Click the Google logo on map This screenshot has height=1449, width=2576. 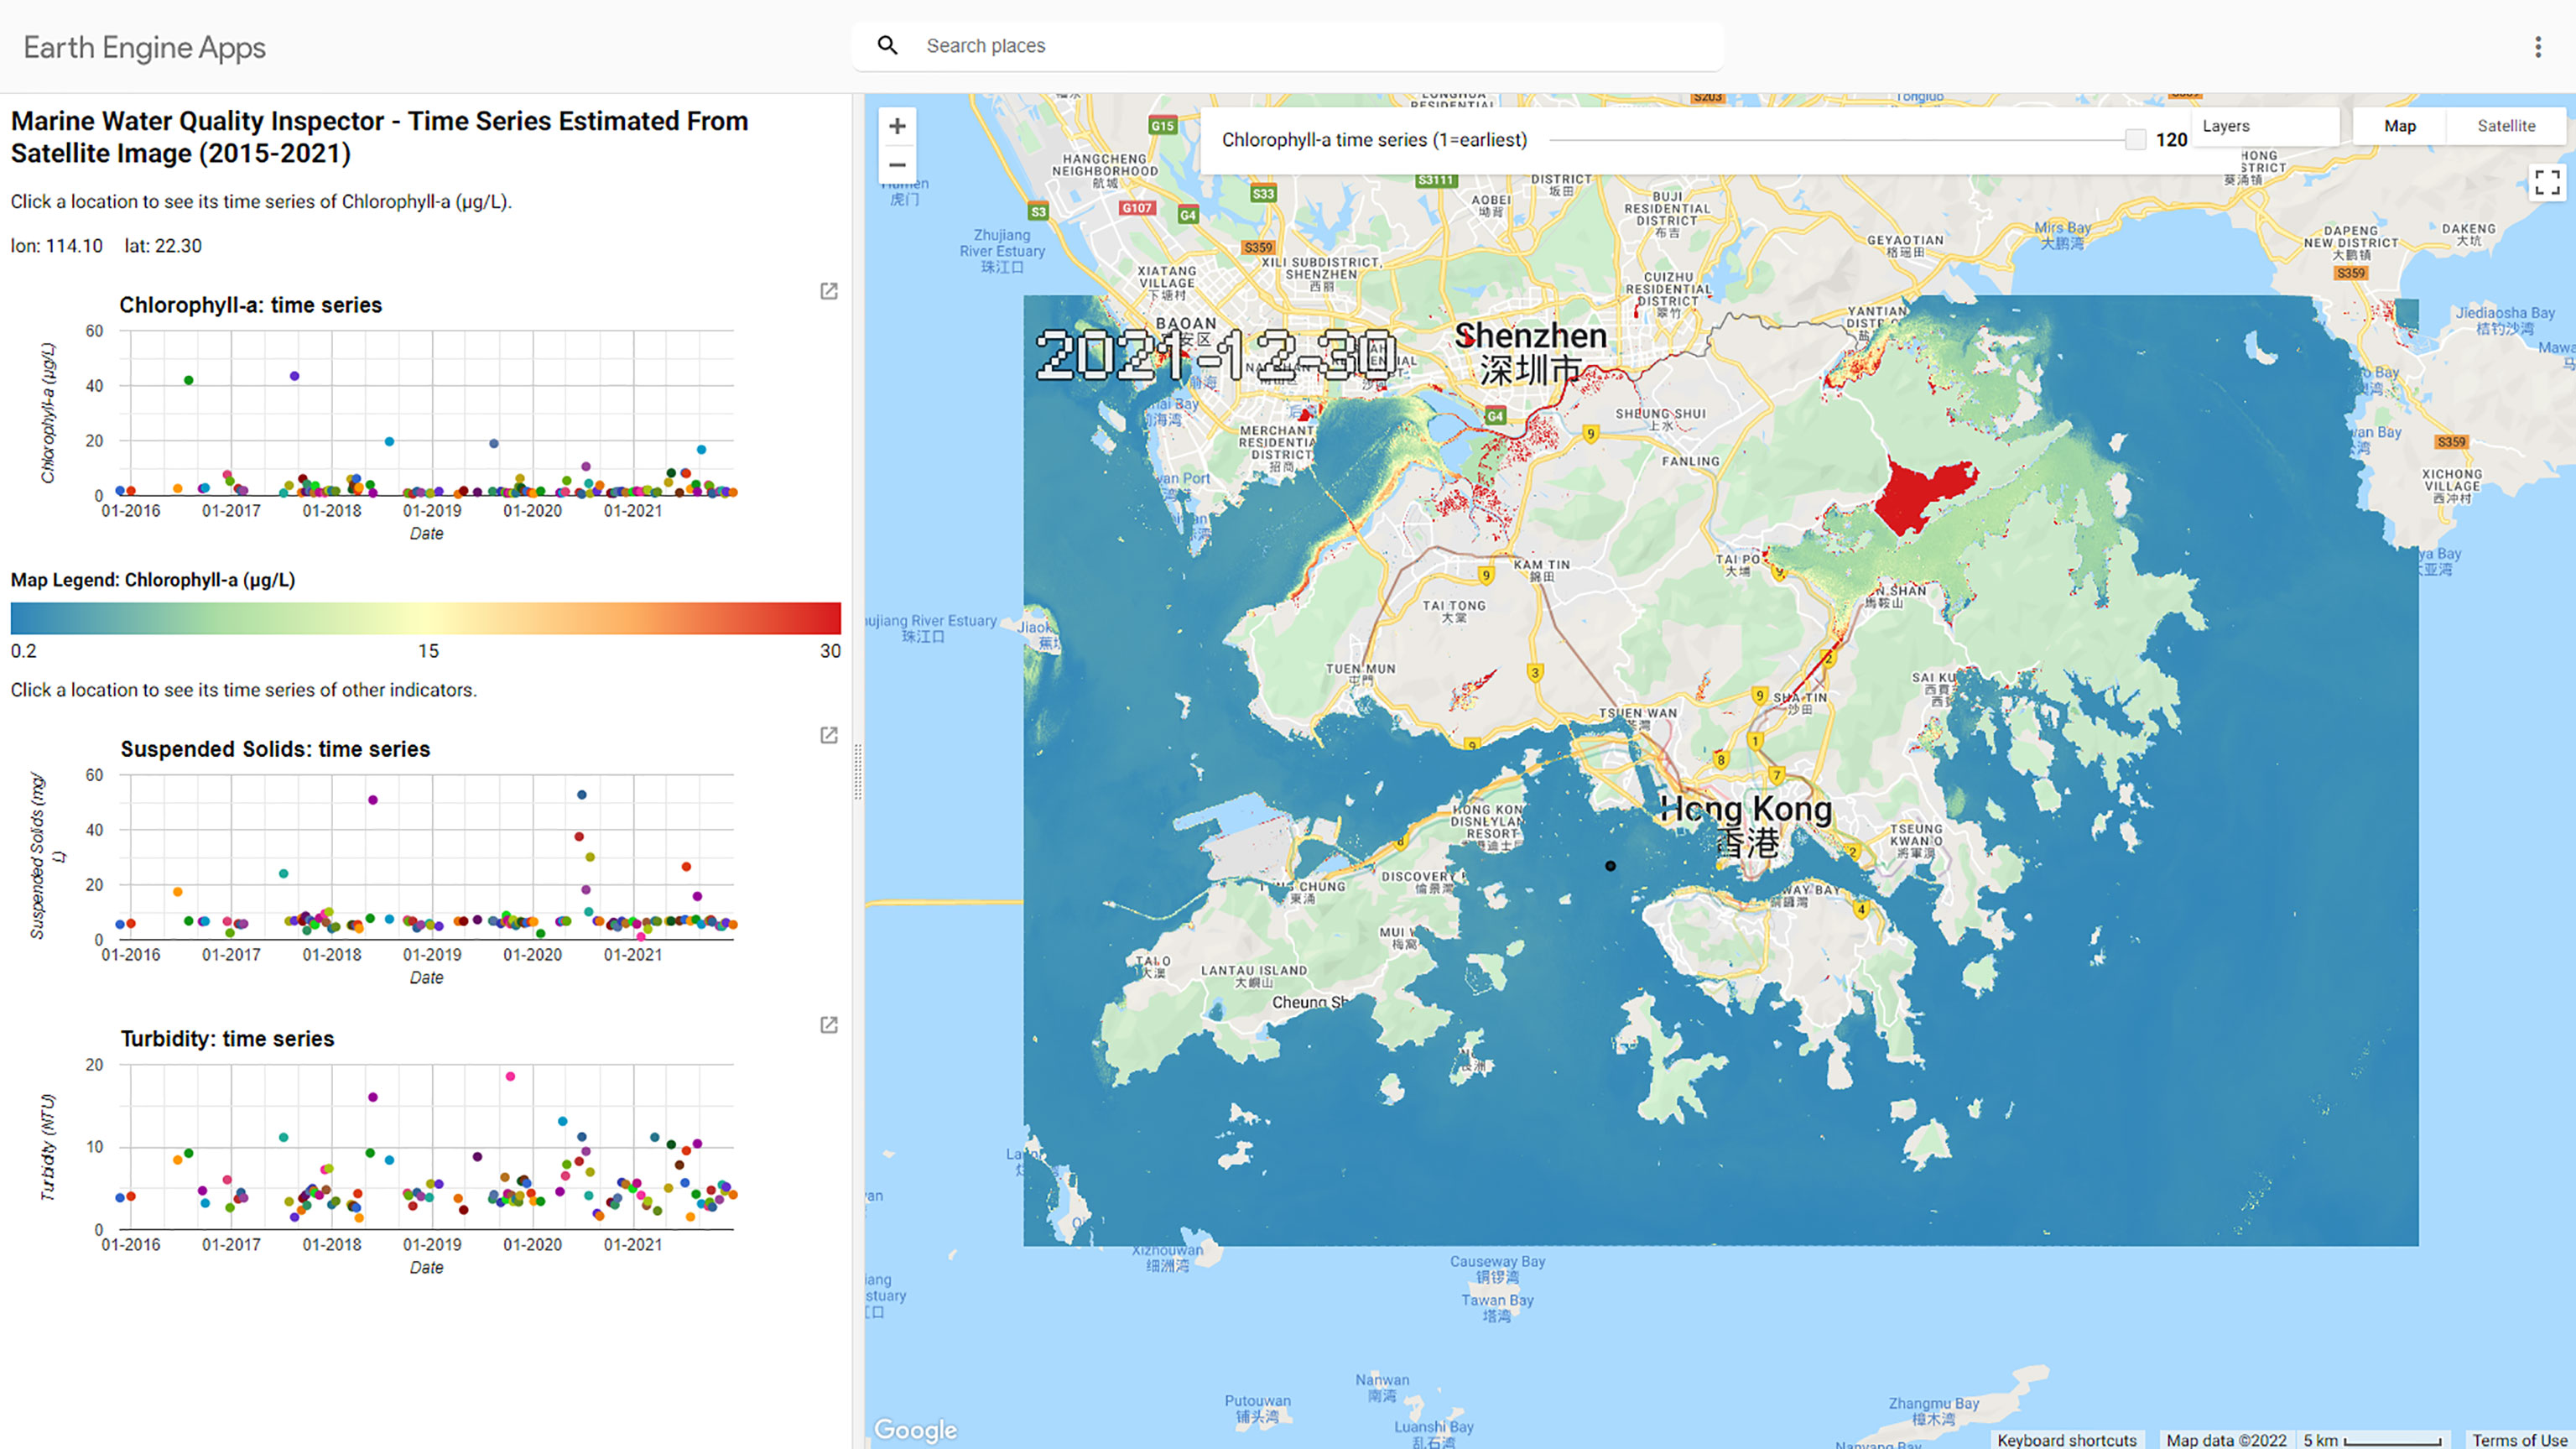pos(915,1430)
